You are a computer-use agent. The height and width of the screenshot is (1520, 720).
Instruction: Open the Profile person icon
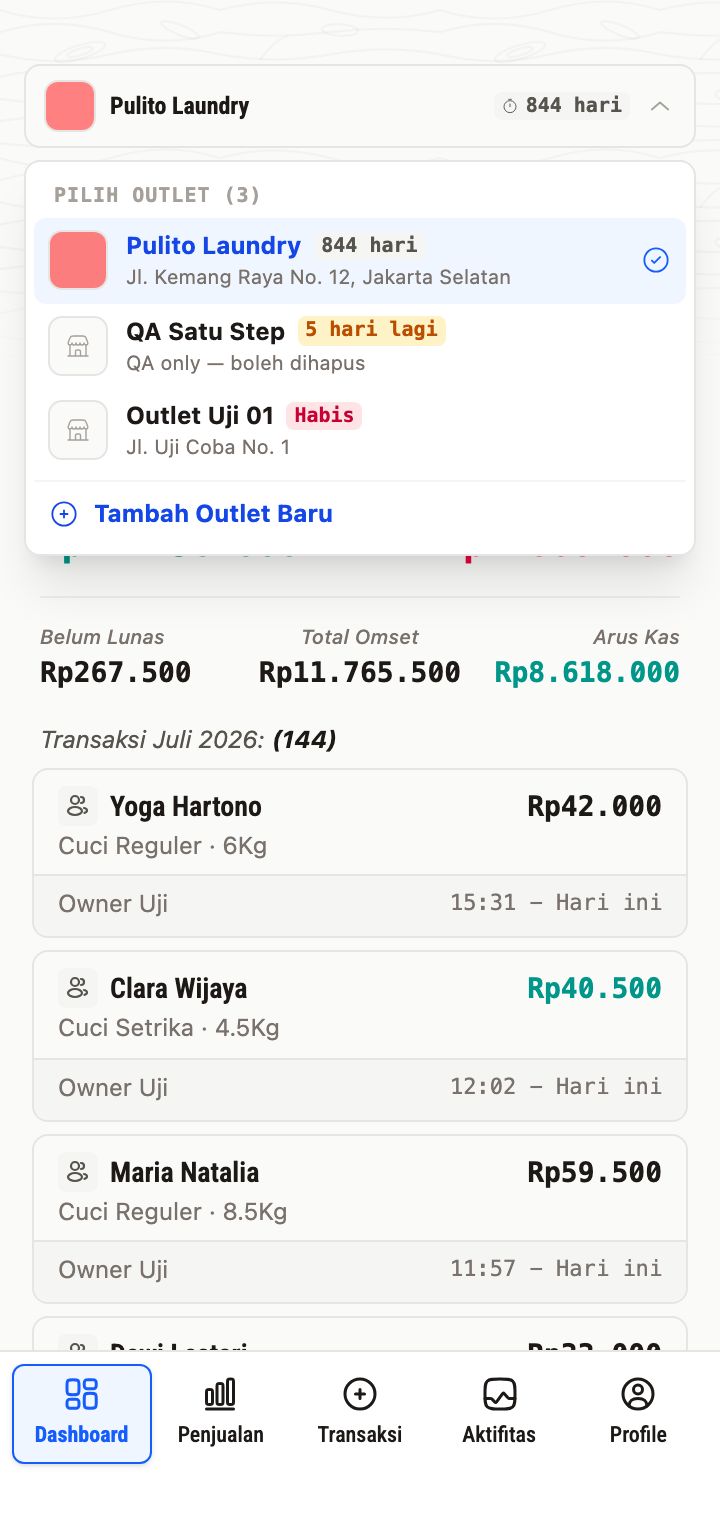tap(638, 1393)
